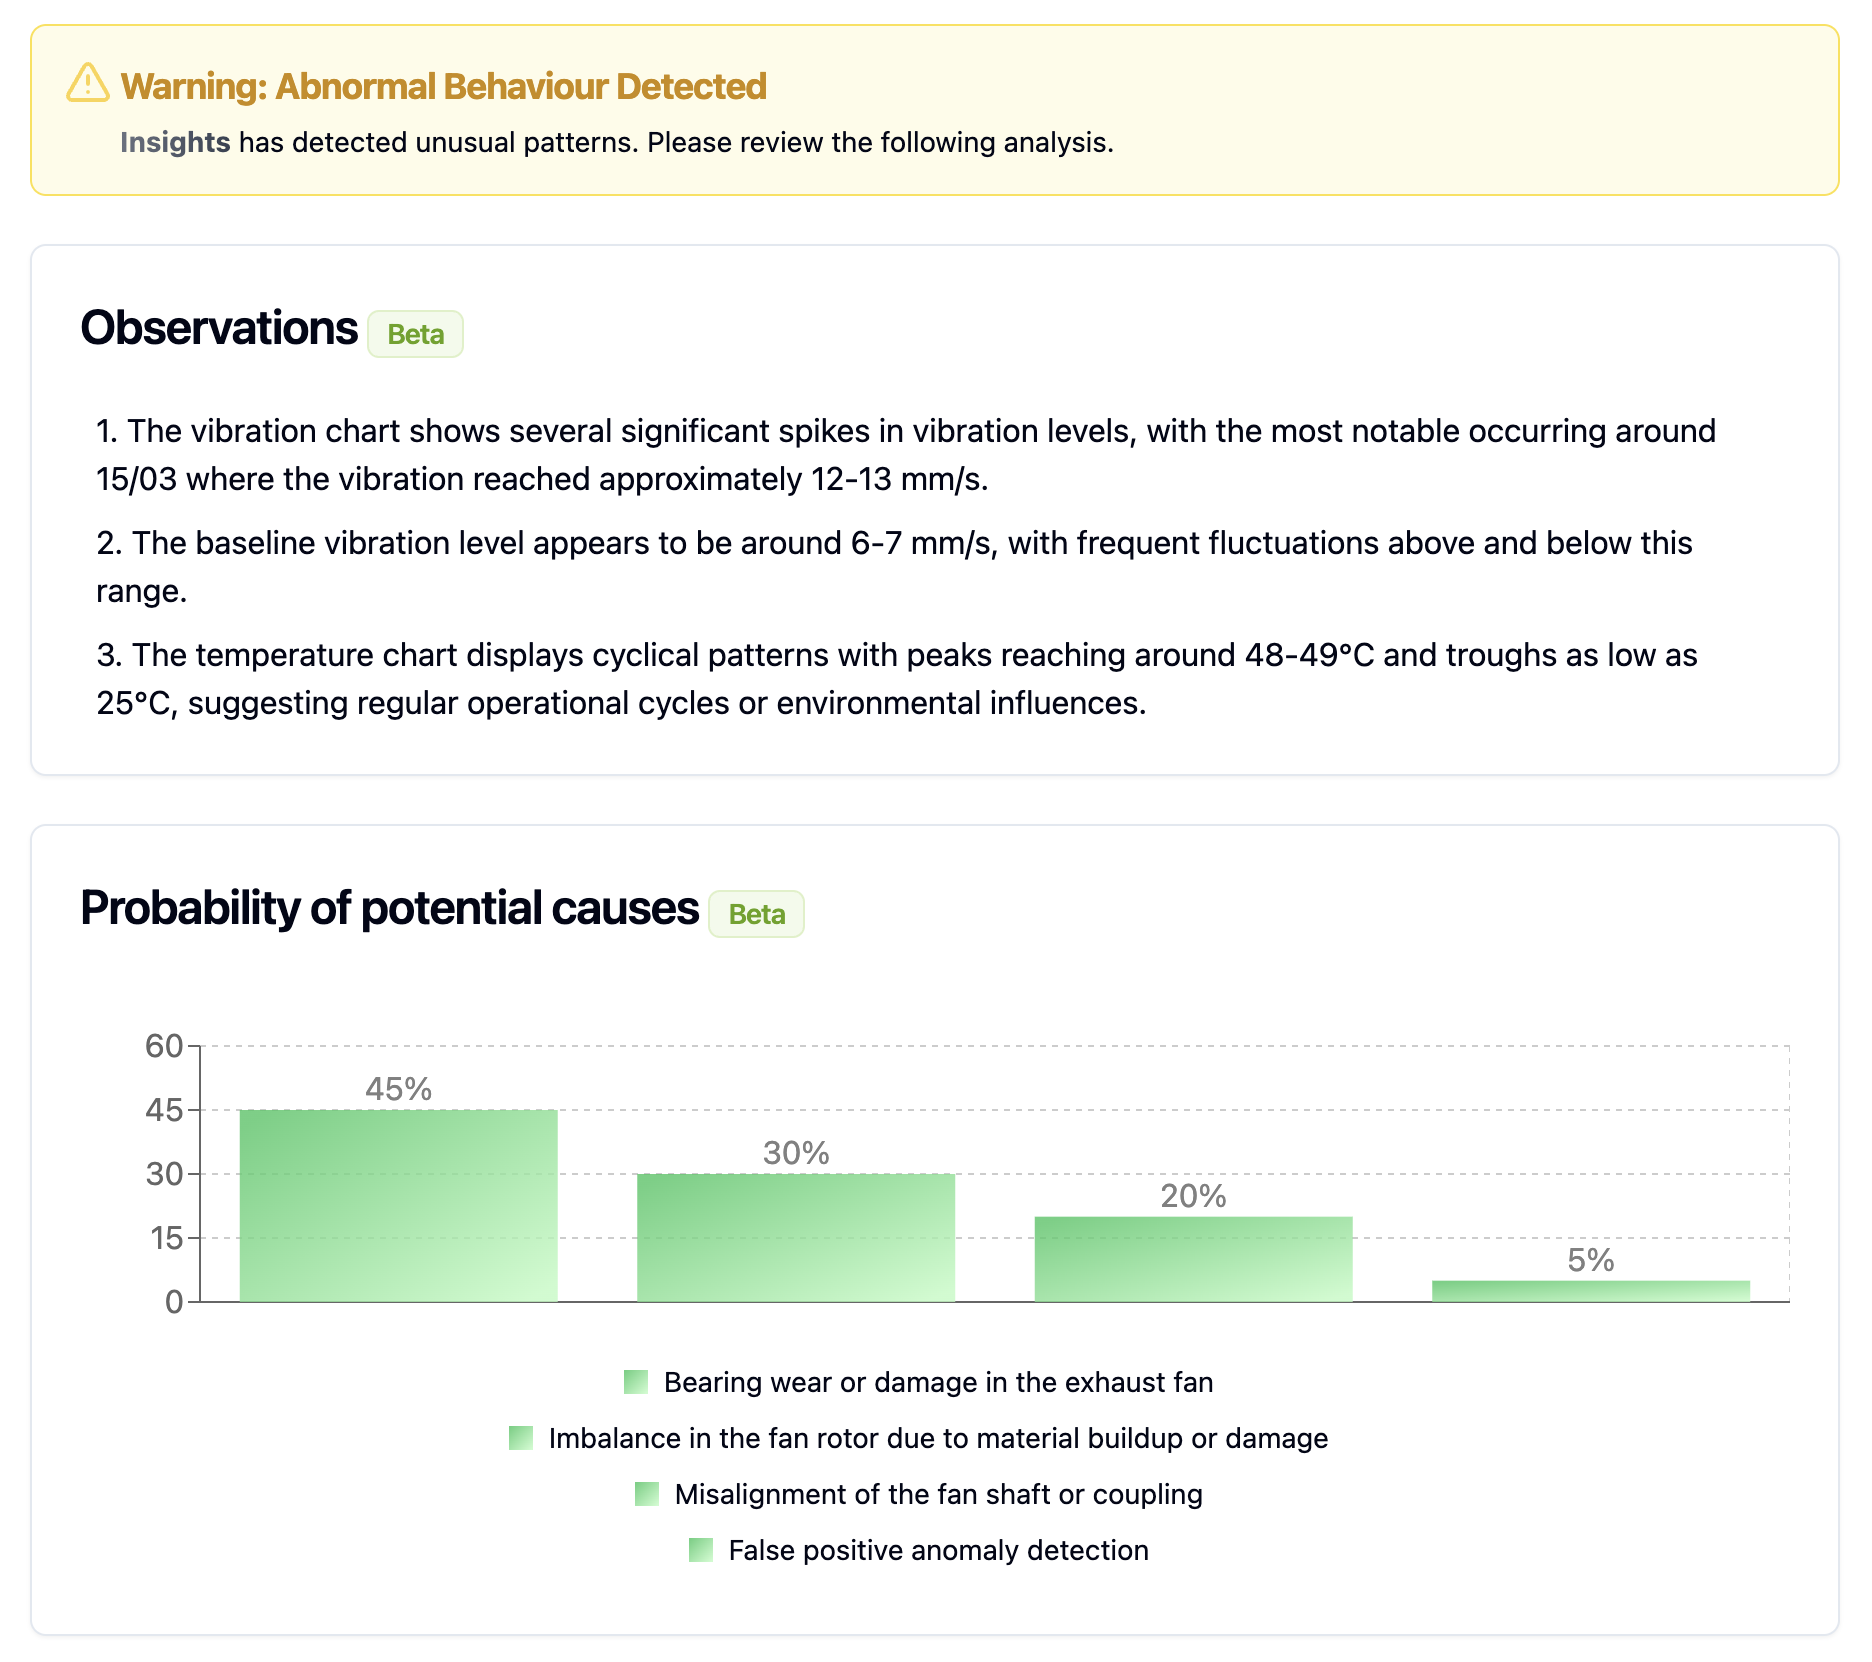Toggle the Imbalance in the fan rotor legend label
This screenshot has width=1872, height=1662.
(938, 1438)
